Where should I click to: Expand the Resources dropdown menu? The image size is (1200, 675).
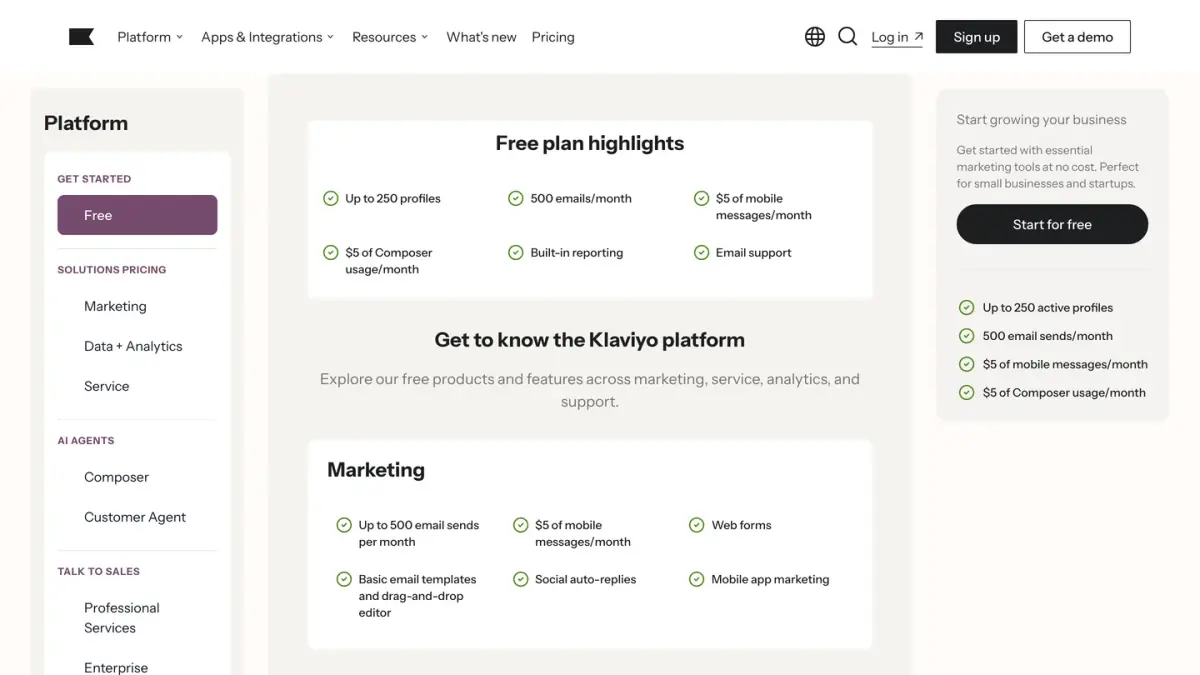(390, 37)
